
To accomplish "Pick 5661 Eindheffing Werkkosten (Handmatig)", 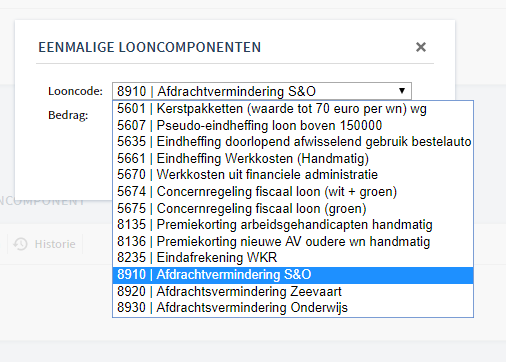I will coord(293,158).
